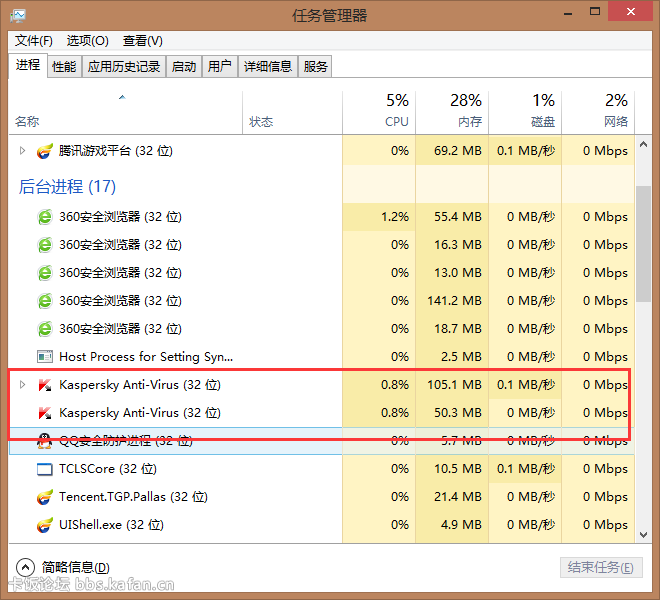The height and width of the screenshot is (600, 660).
Task: Switch to the 用户 tab
Action: coord(220,67)
